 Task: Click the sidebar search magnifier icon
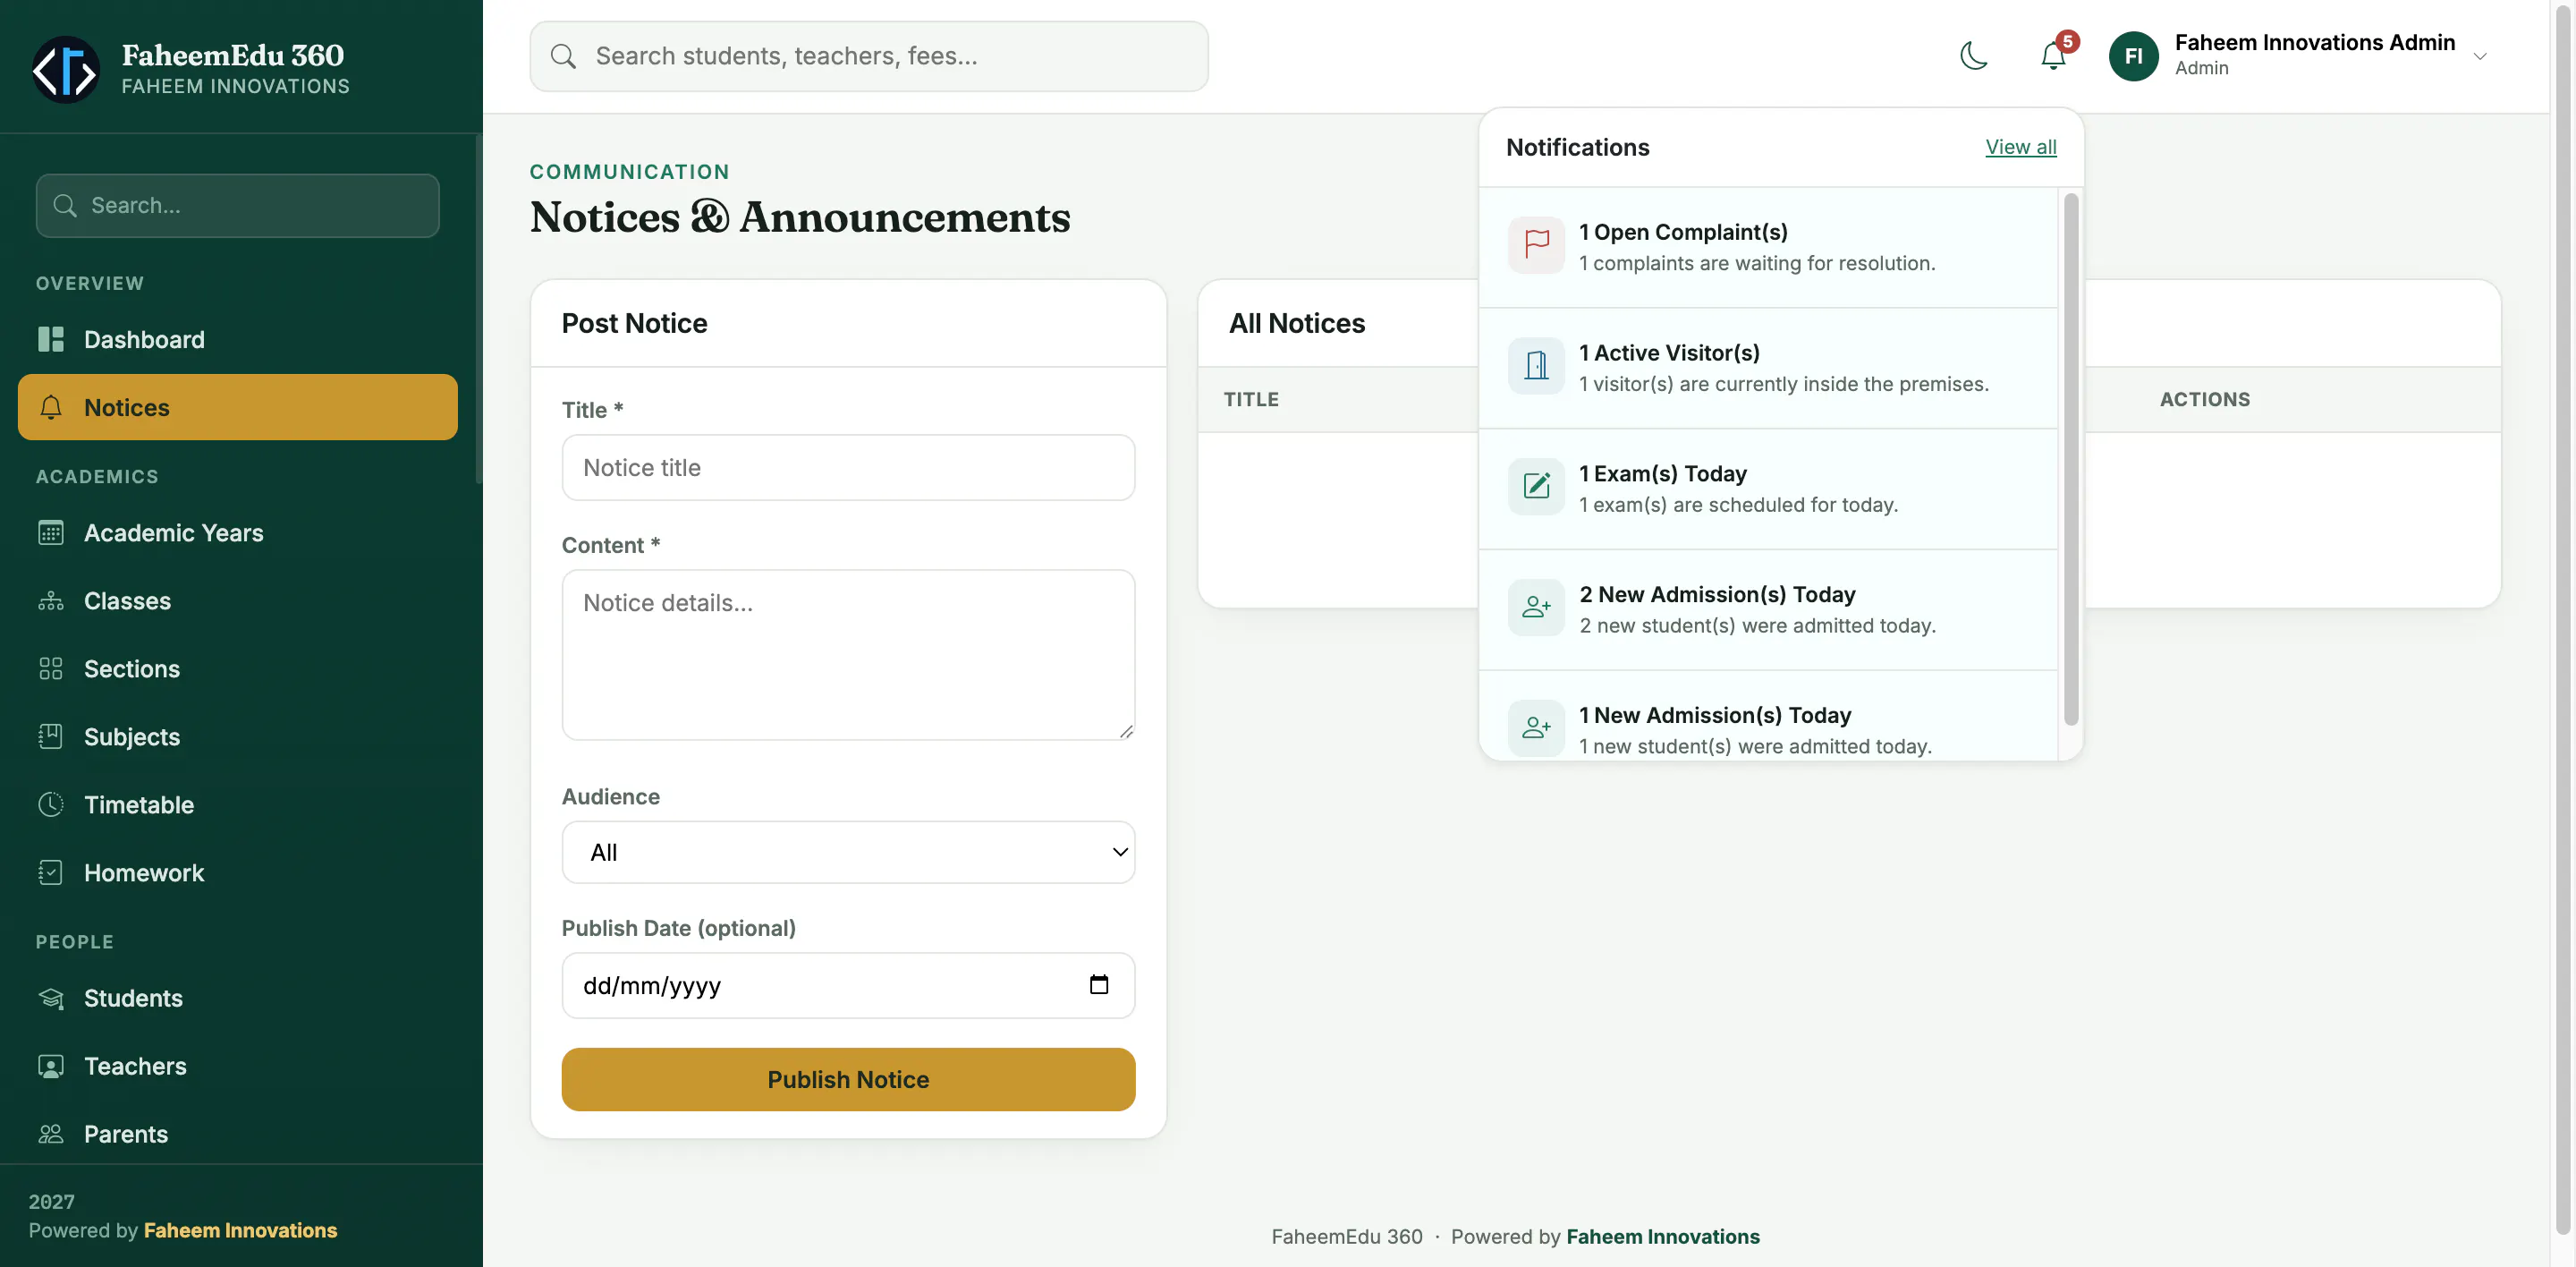[x=65, y=206]
